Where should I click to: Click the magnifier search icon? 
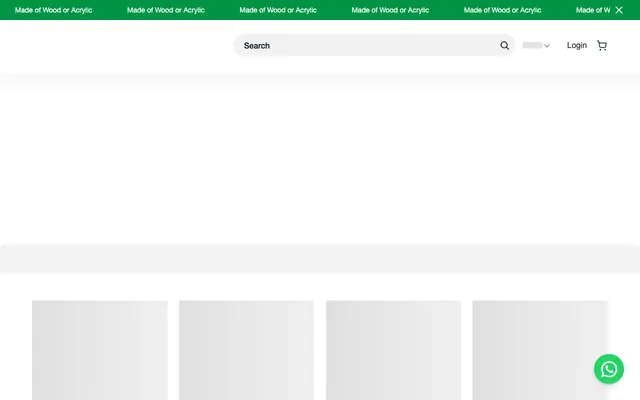[504, 45]
